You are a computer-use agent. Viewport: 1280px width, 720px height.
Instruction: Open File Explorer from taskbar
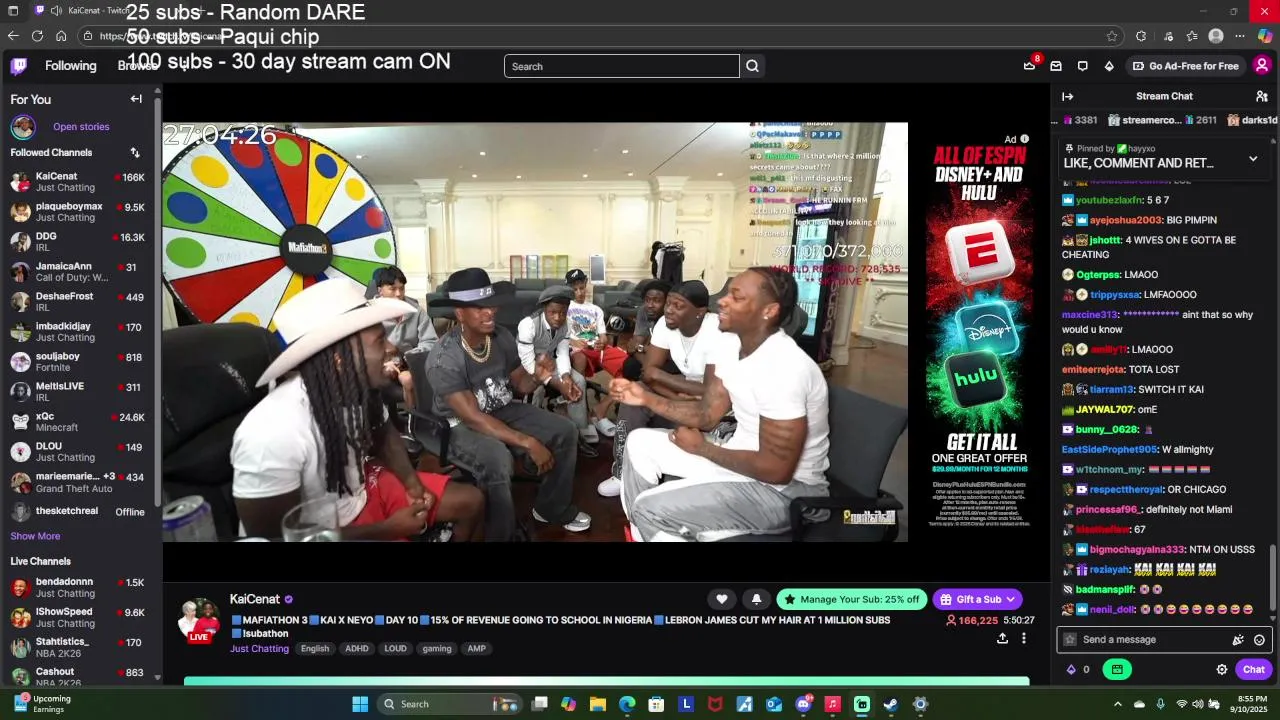click(598, 704)
